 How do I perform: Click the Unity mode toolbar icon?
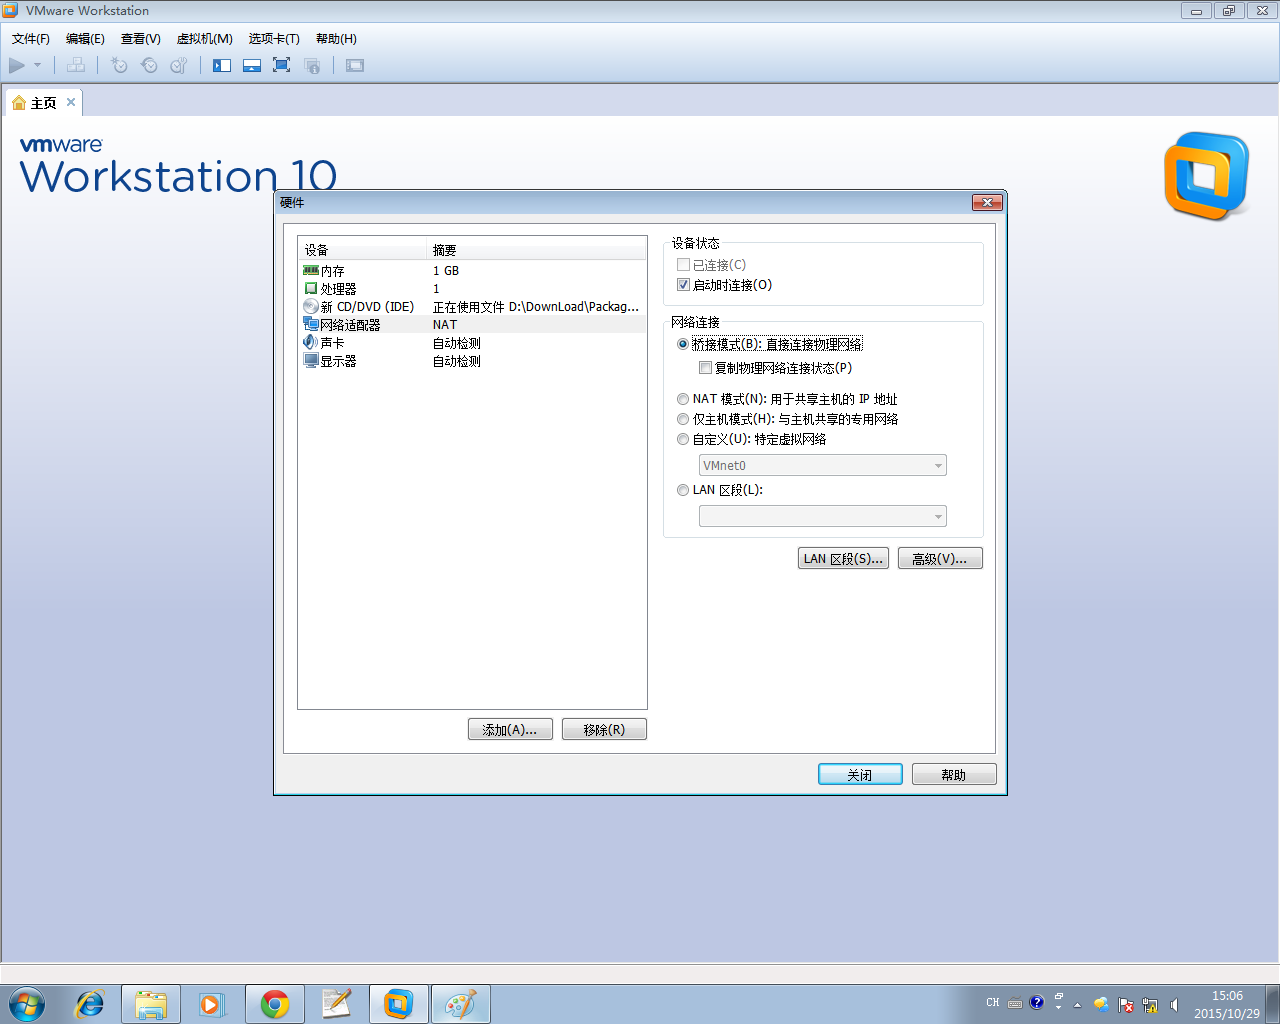[312, 65]
